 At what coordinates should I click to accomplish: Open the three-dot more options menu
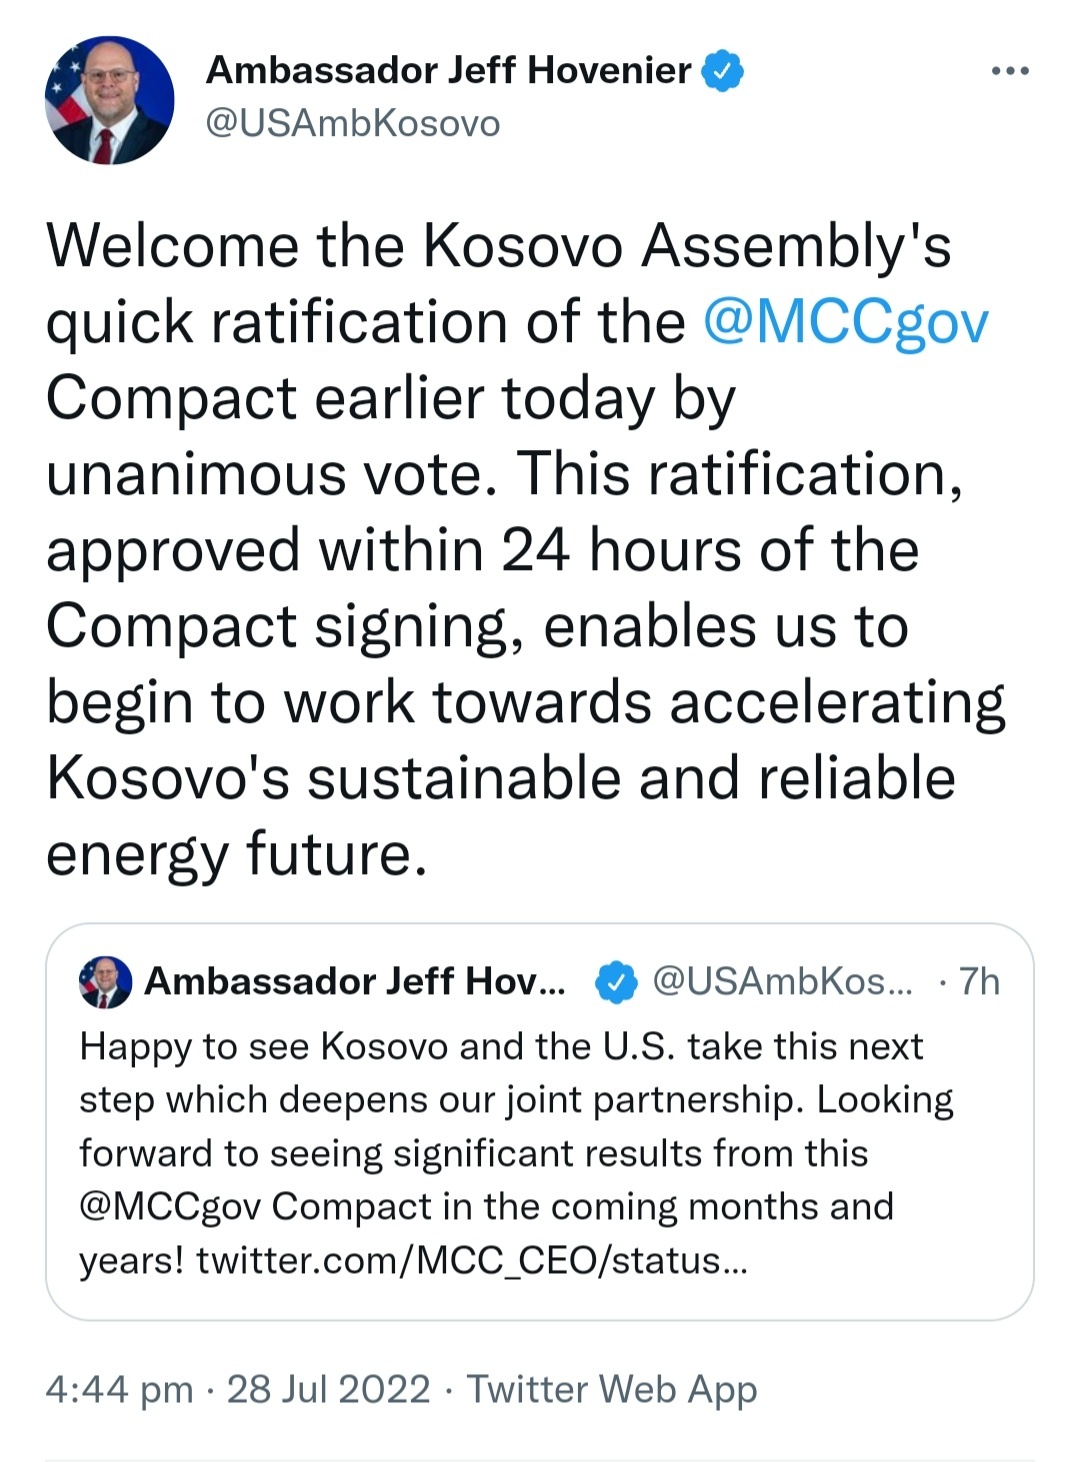point(1010,71)
